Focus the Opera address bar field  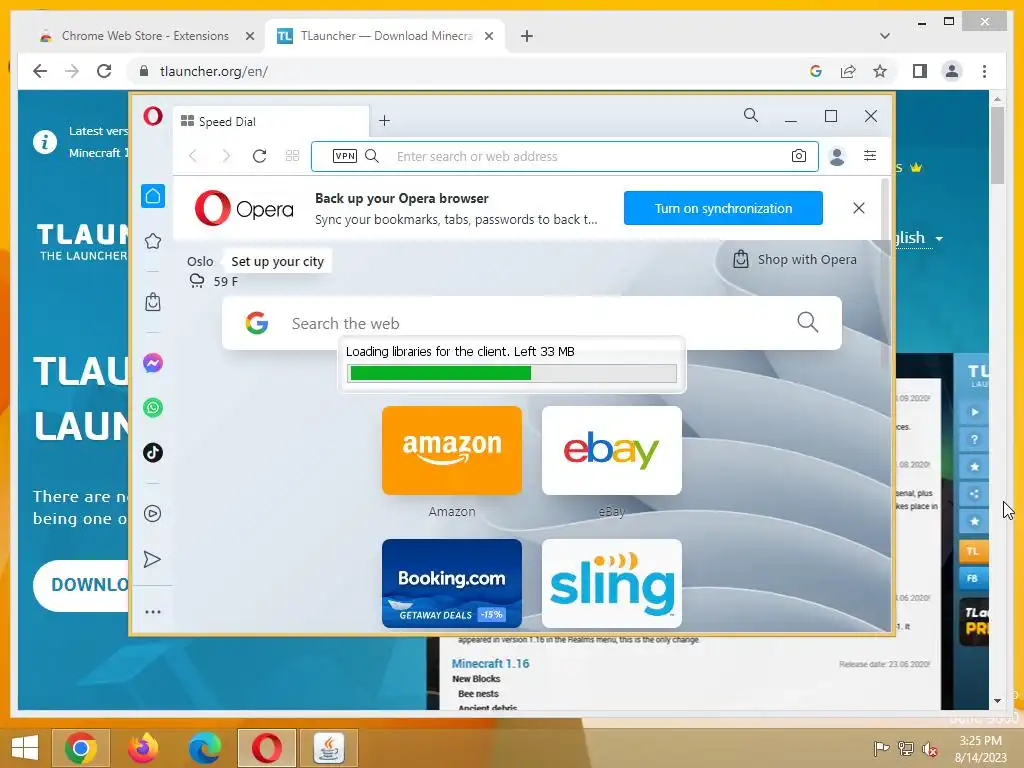[565, 156]
